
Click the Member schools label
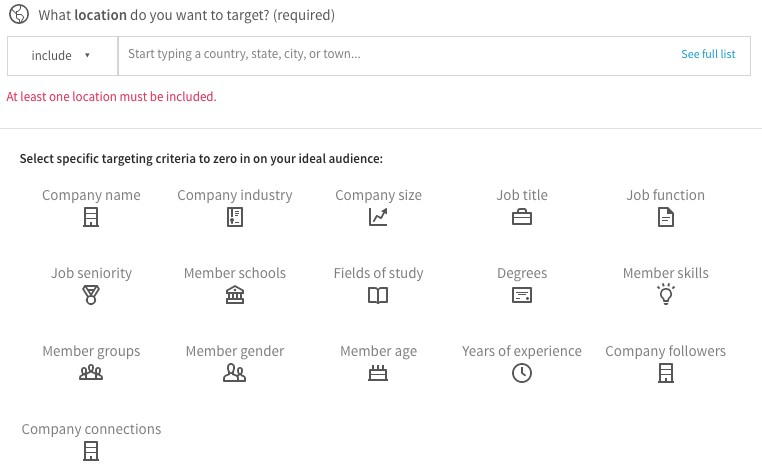(235, 273)
